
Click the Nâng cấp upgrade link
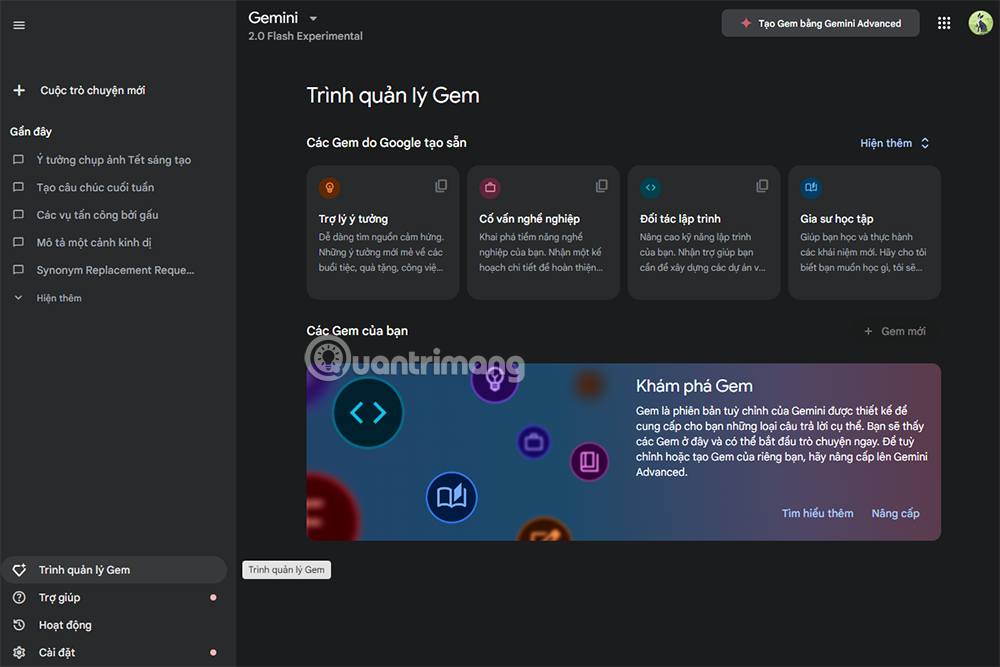tap(895, 513)
